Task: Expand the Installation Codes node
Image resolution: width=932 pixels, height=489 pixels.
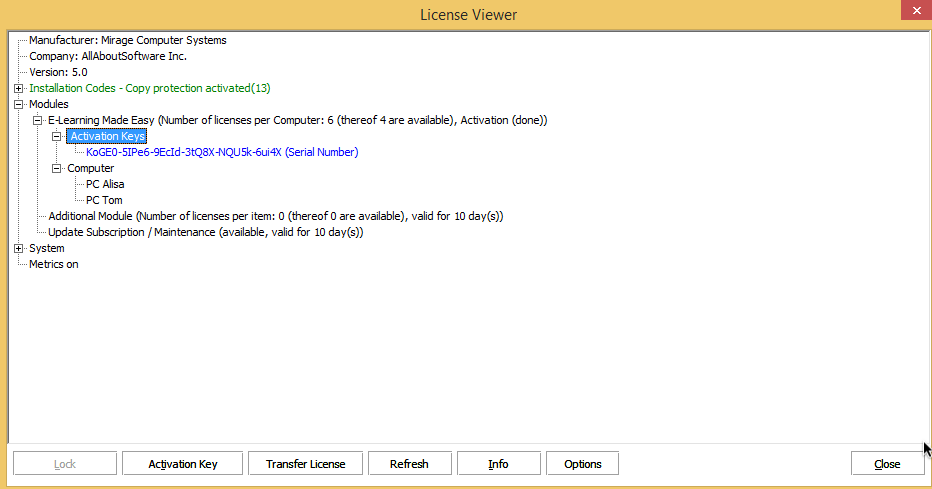Action: click(x=18, y=89)
